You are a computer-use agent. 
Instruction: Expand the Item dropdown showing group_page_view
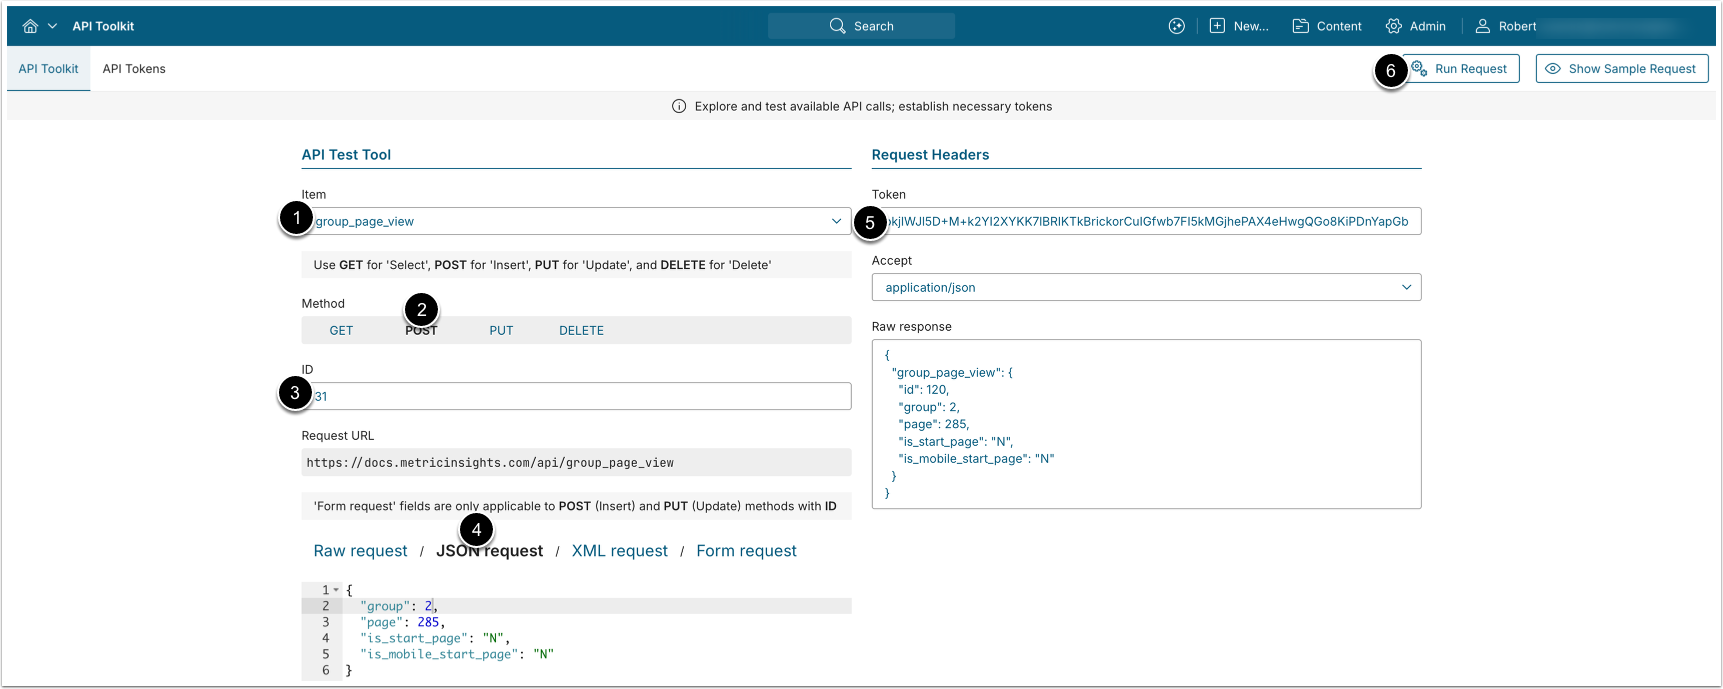[836, 221]
